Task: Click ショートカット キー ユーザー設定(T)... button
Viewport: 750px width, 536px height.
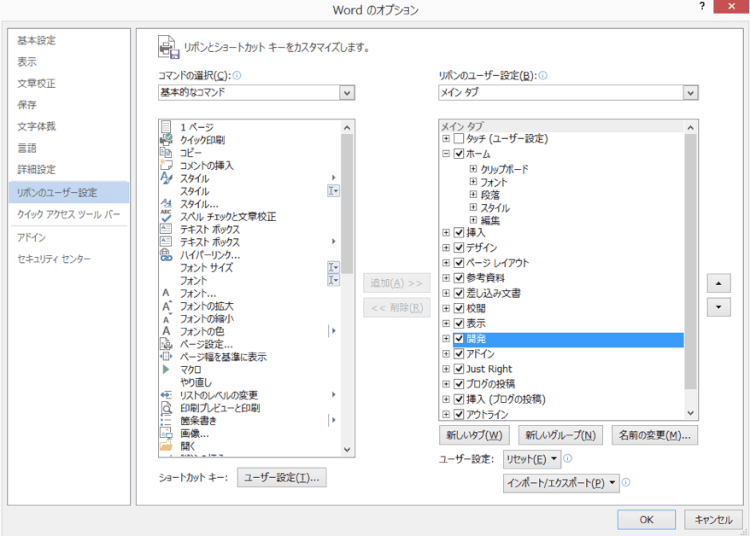Action: 282,477
